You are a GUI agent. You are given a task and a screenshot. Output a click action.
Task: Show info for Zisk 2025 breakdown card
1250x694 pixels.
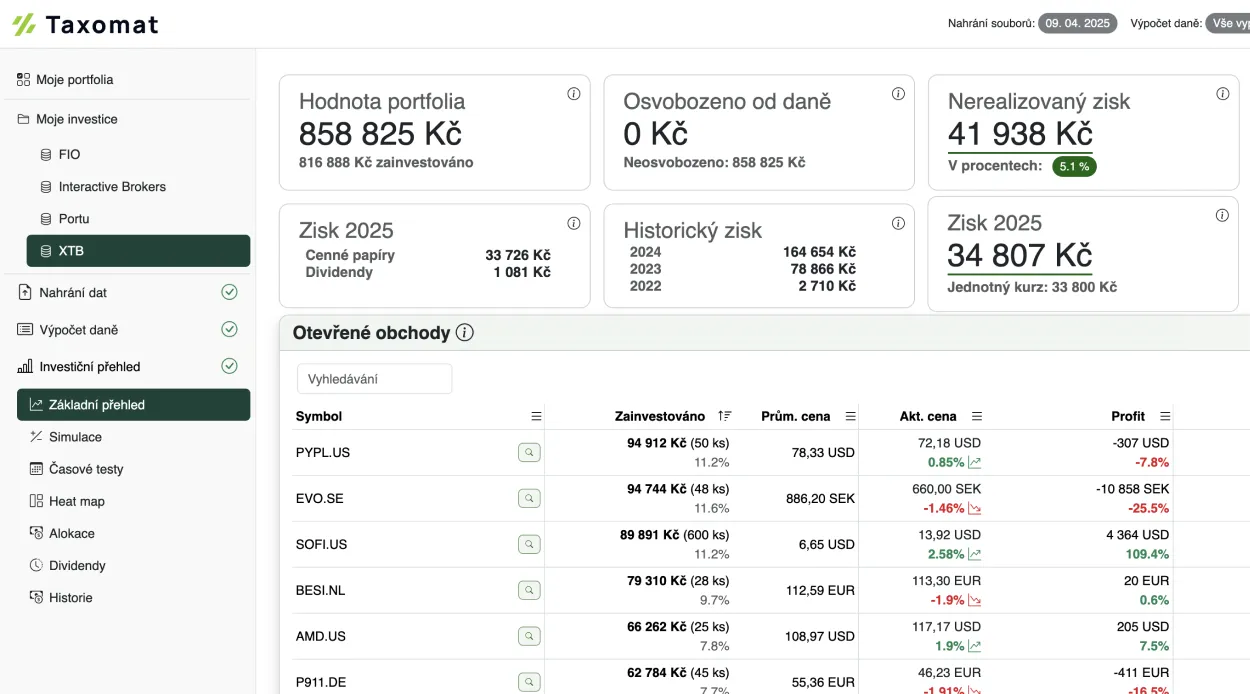tap(574, 224)
